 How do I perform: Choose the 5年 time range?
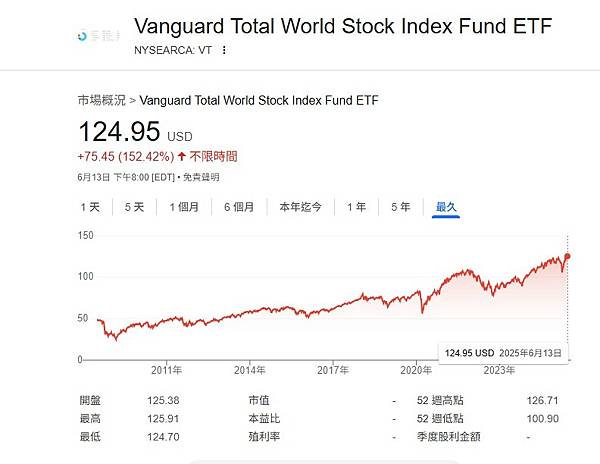click(x=400, y=207)
